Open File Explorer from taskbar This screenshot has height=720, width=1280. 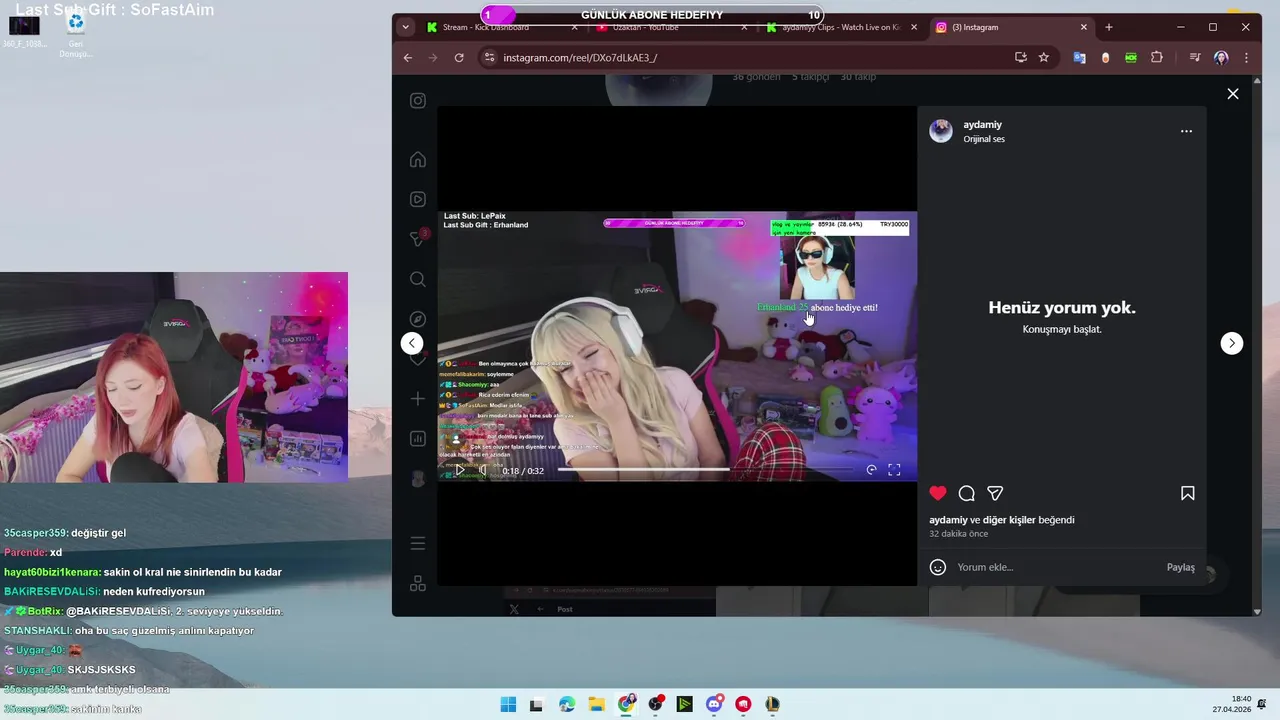tap(596, 704)
